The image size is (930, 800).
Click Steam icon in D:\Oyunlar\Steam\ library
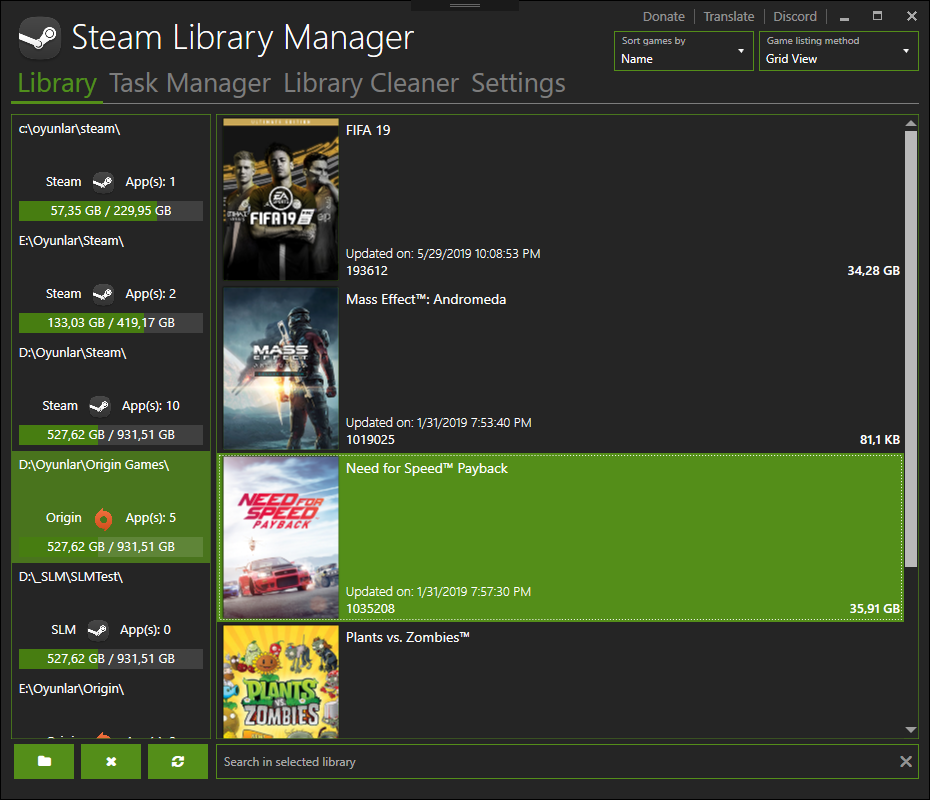point(100,406)
